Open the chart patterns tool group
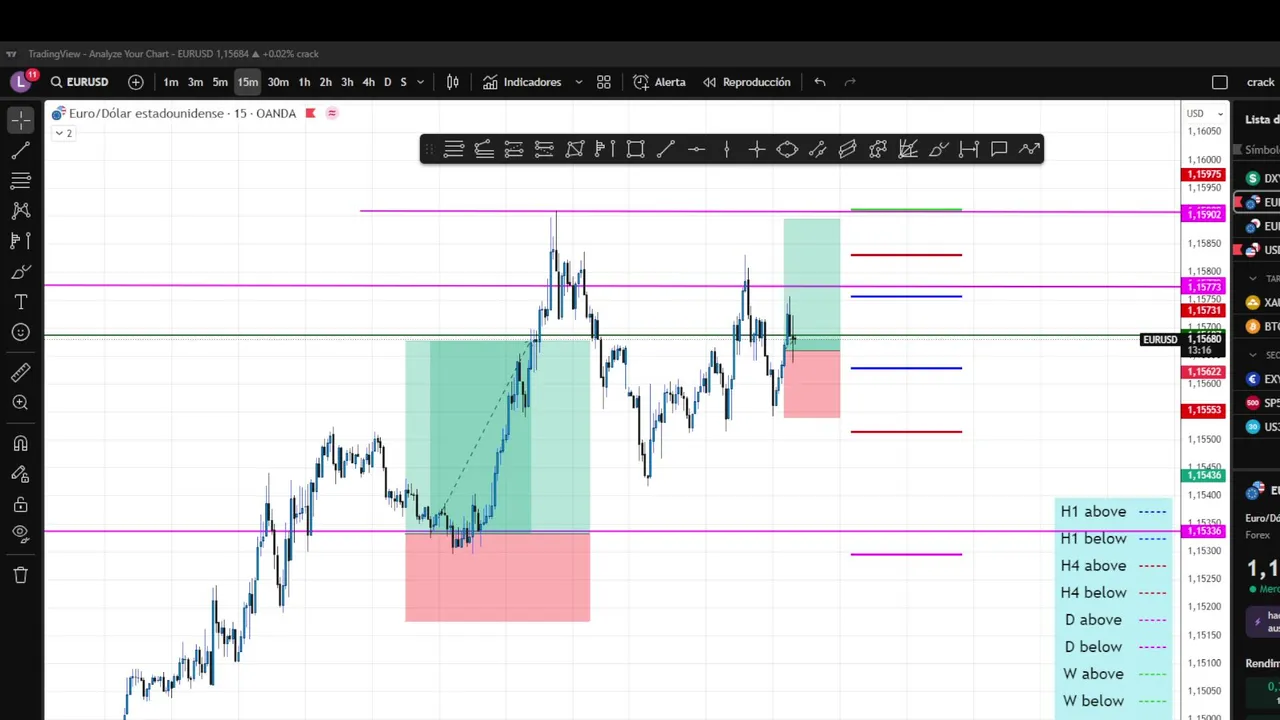The width and height of the screenshot is (1280, 720). pos(21,211)
